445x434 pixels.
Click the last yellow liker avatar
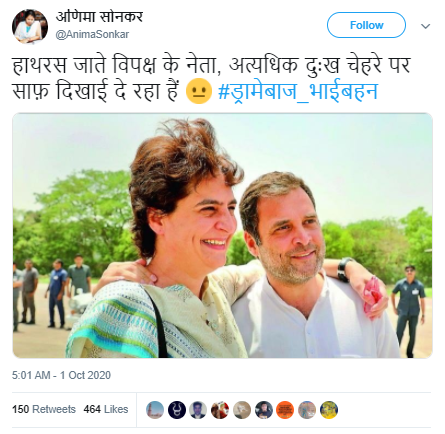(329, 410)
